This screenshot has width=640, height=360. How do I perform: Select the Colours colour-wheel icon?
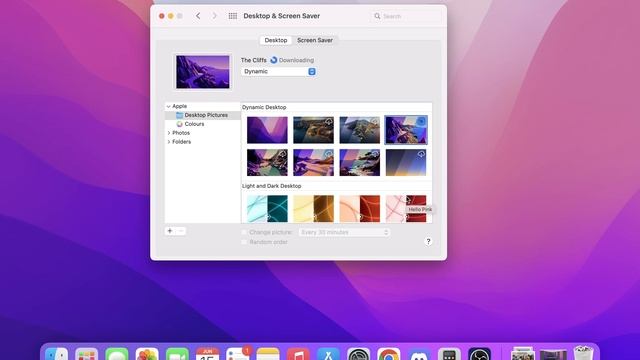180,124
